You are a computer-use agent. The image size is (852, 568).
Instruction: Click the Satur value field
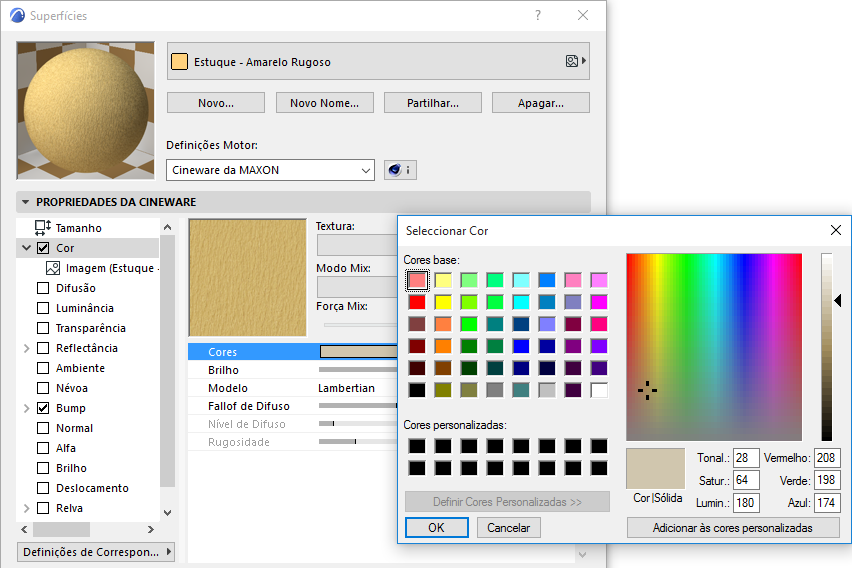point(746,480)
